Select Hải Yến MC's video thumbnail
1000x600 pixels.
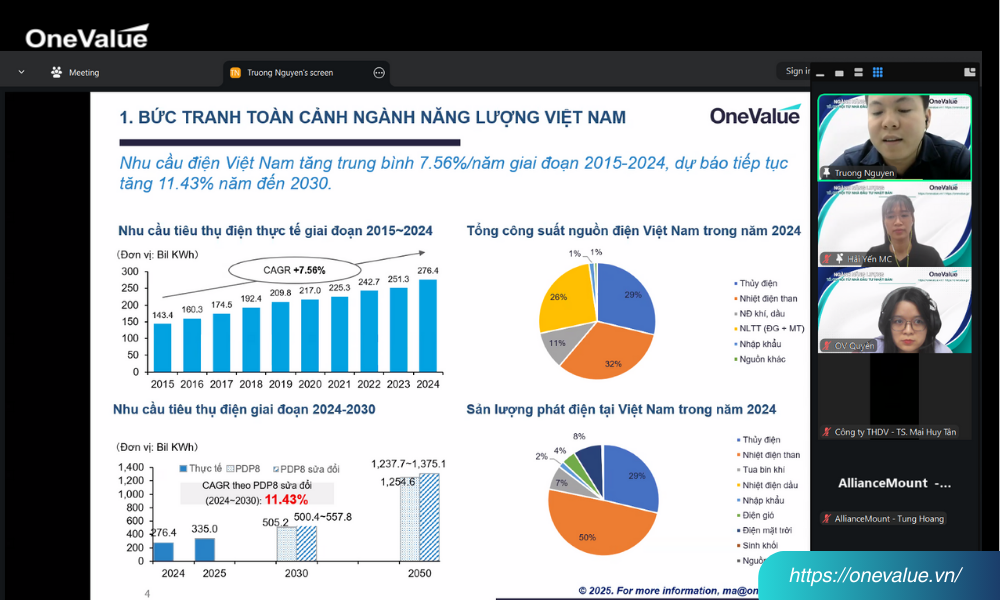pos(894,224)
